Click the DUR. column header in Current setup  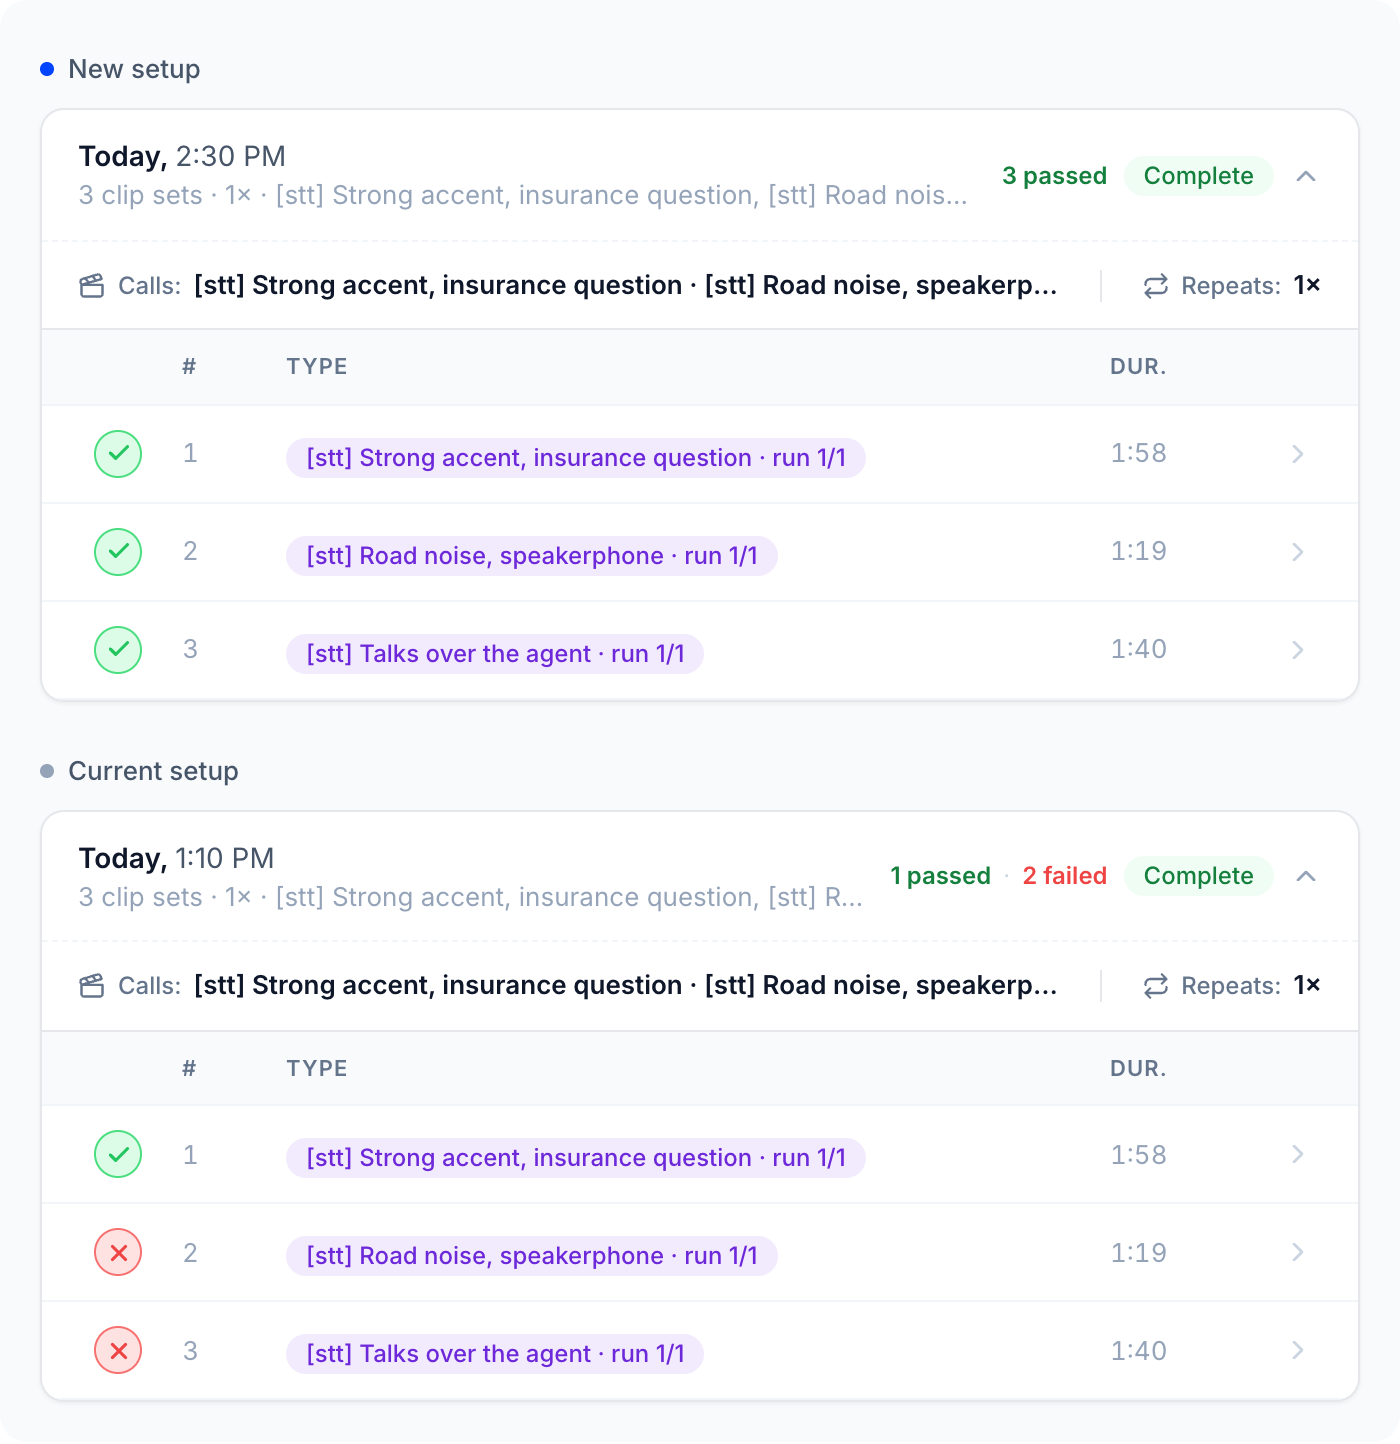coord(1138,1069)
